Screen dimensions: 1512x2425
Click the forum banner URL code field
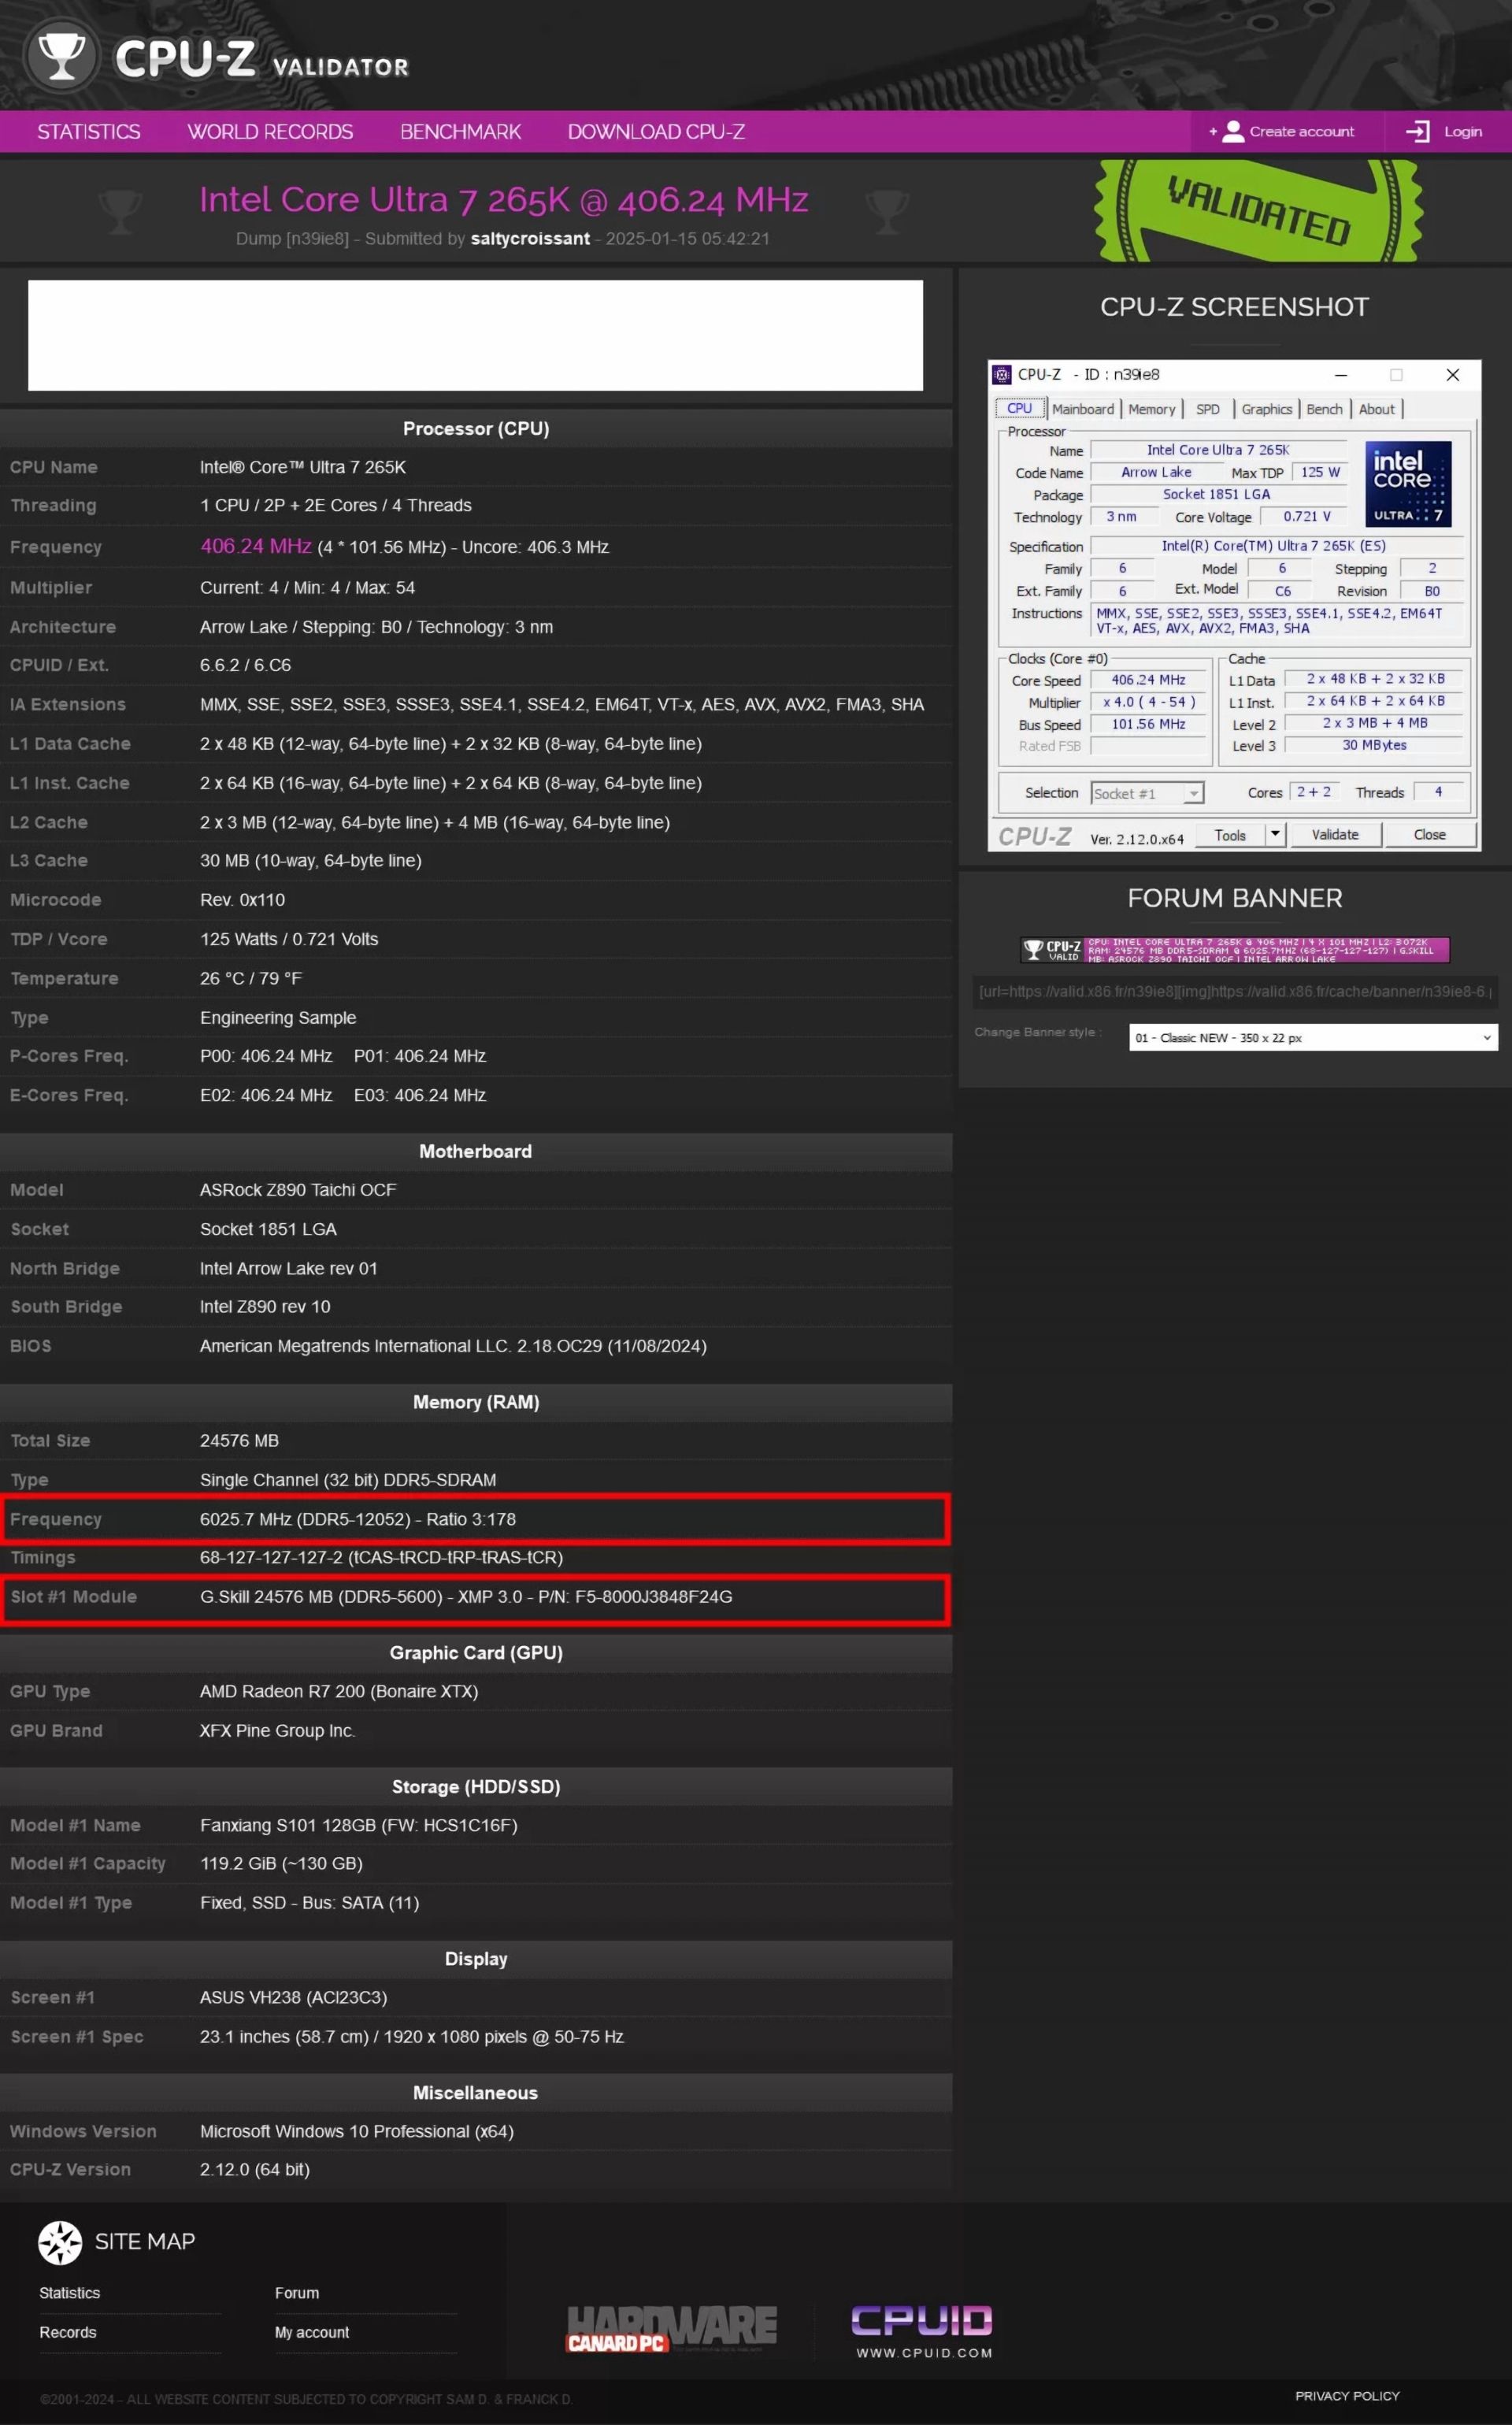point(1235,991)
